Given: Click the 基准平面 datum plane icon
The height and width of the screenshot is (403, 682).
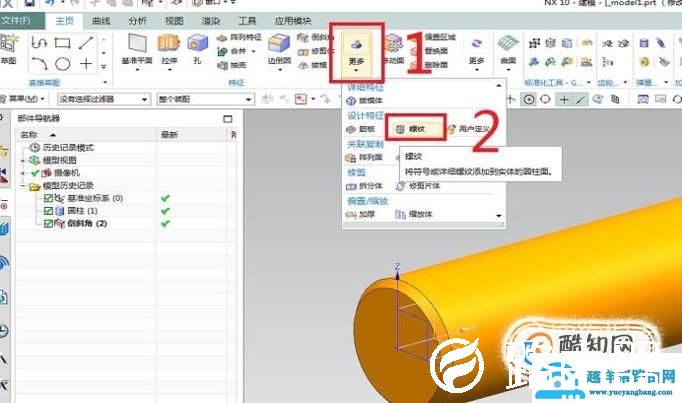Looking at the screenshot, I should click(x=137, y=48).
